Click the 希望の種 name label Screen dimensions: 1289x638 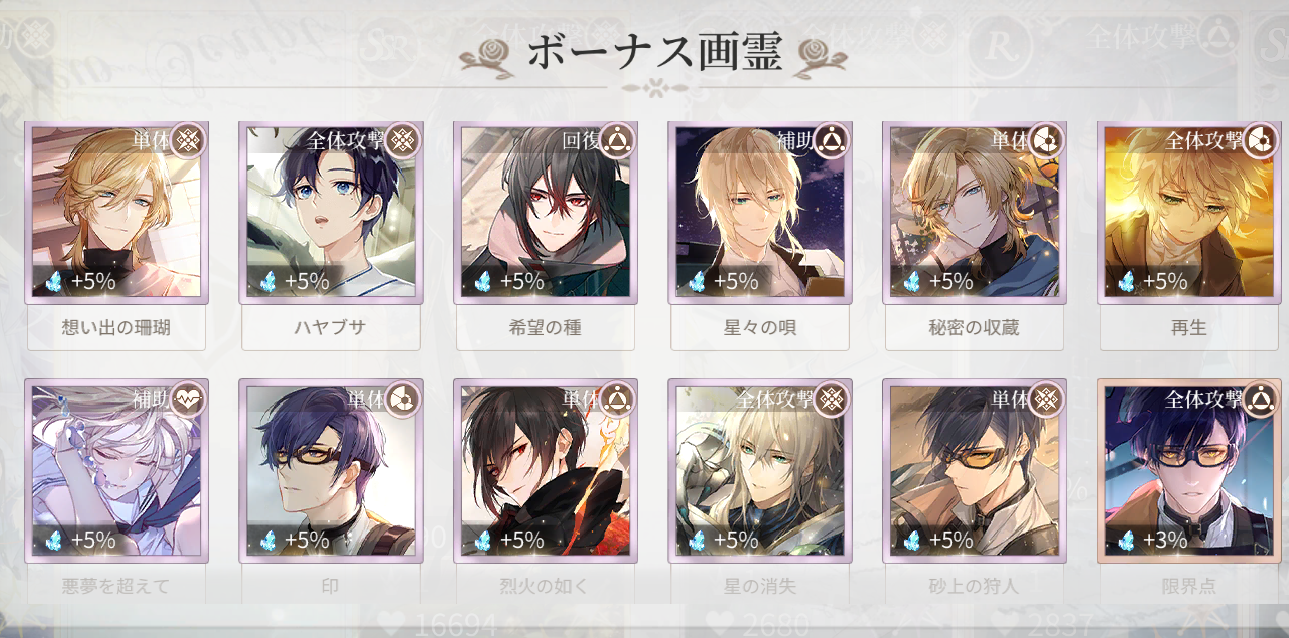coord(545,327)
